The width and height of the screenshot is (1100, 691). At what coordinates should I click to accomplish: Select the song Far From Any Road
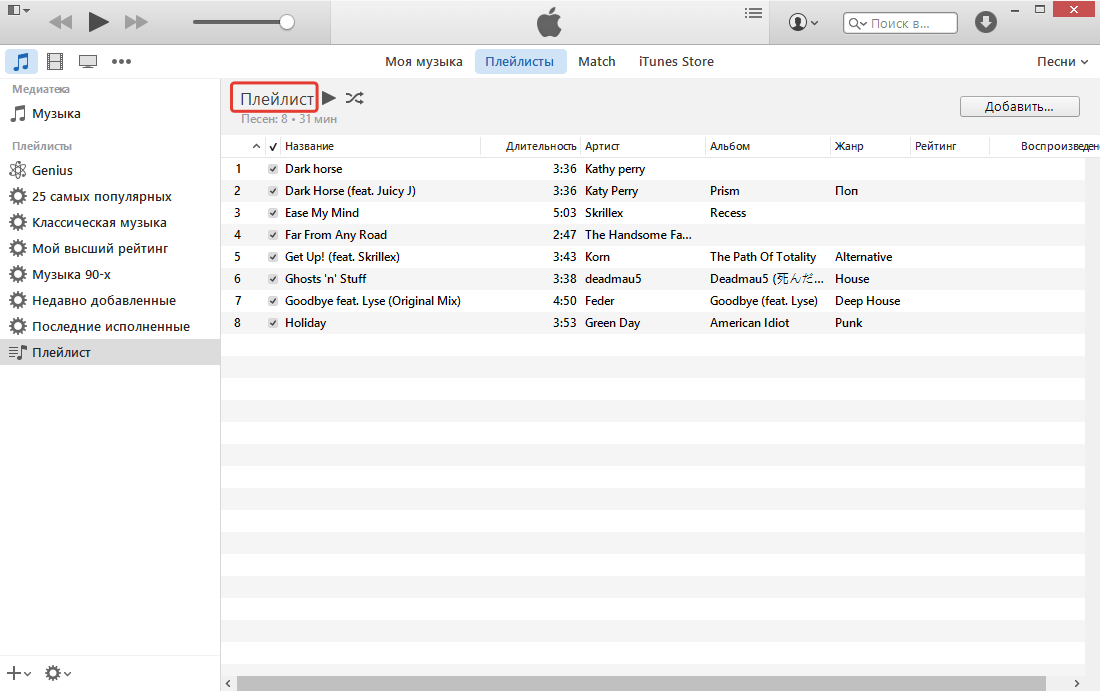(336, 235)
